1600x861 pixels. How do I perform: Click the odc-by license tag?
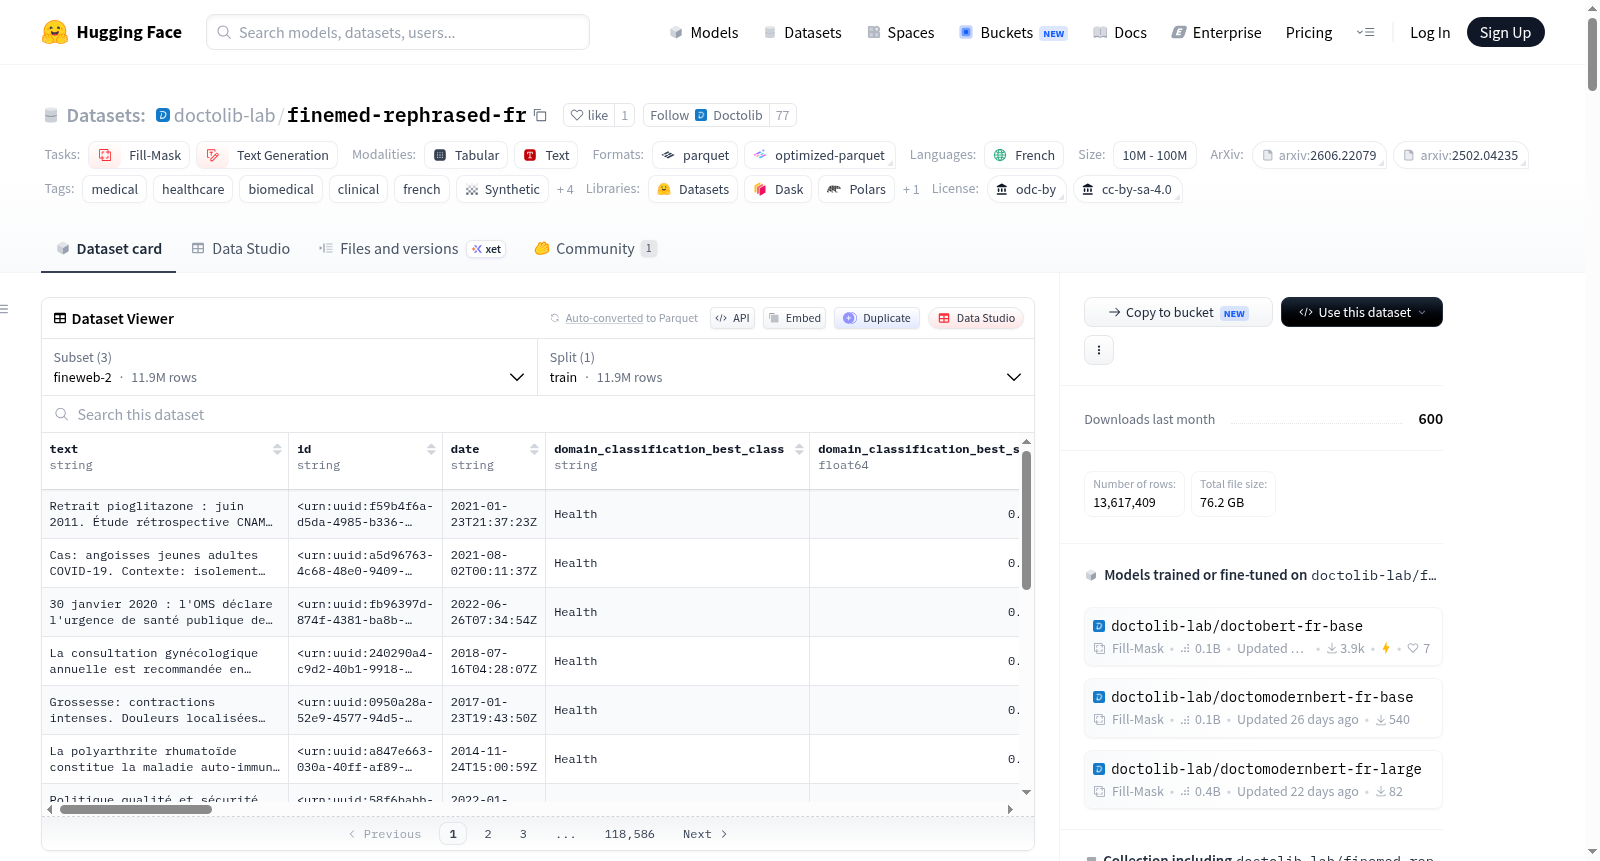point(1026,189)
